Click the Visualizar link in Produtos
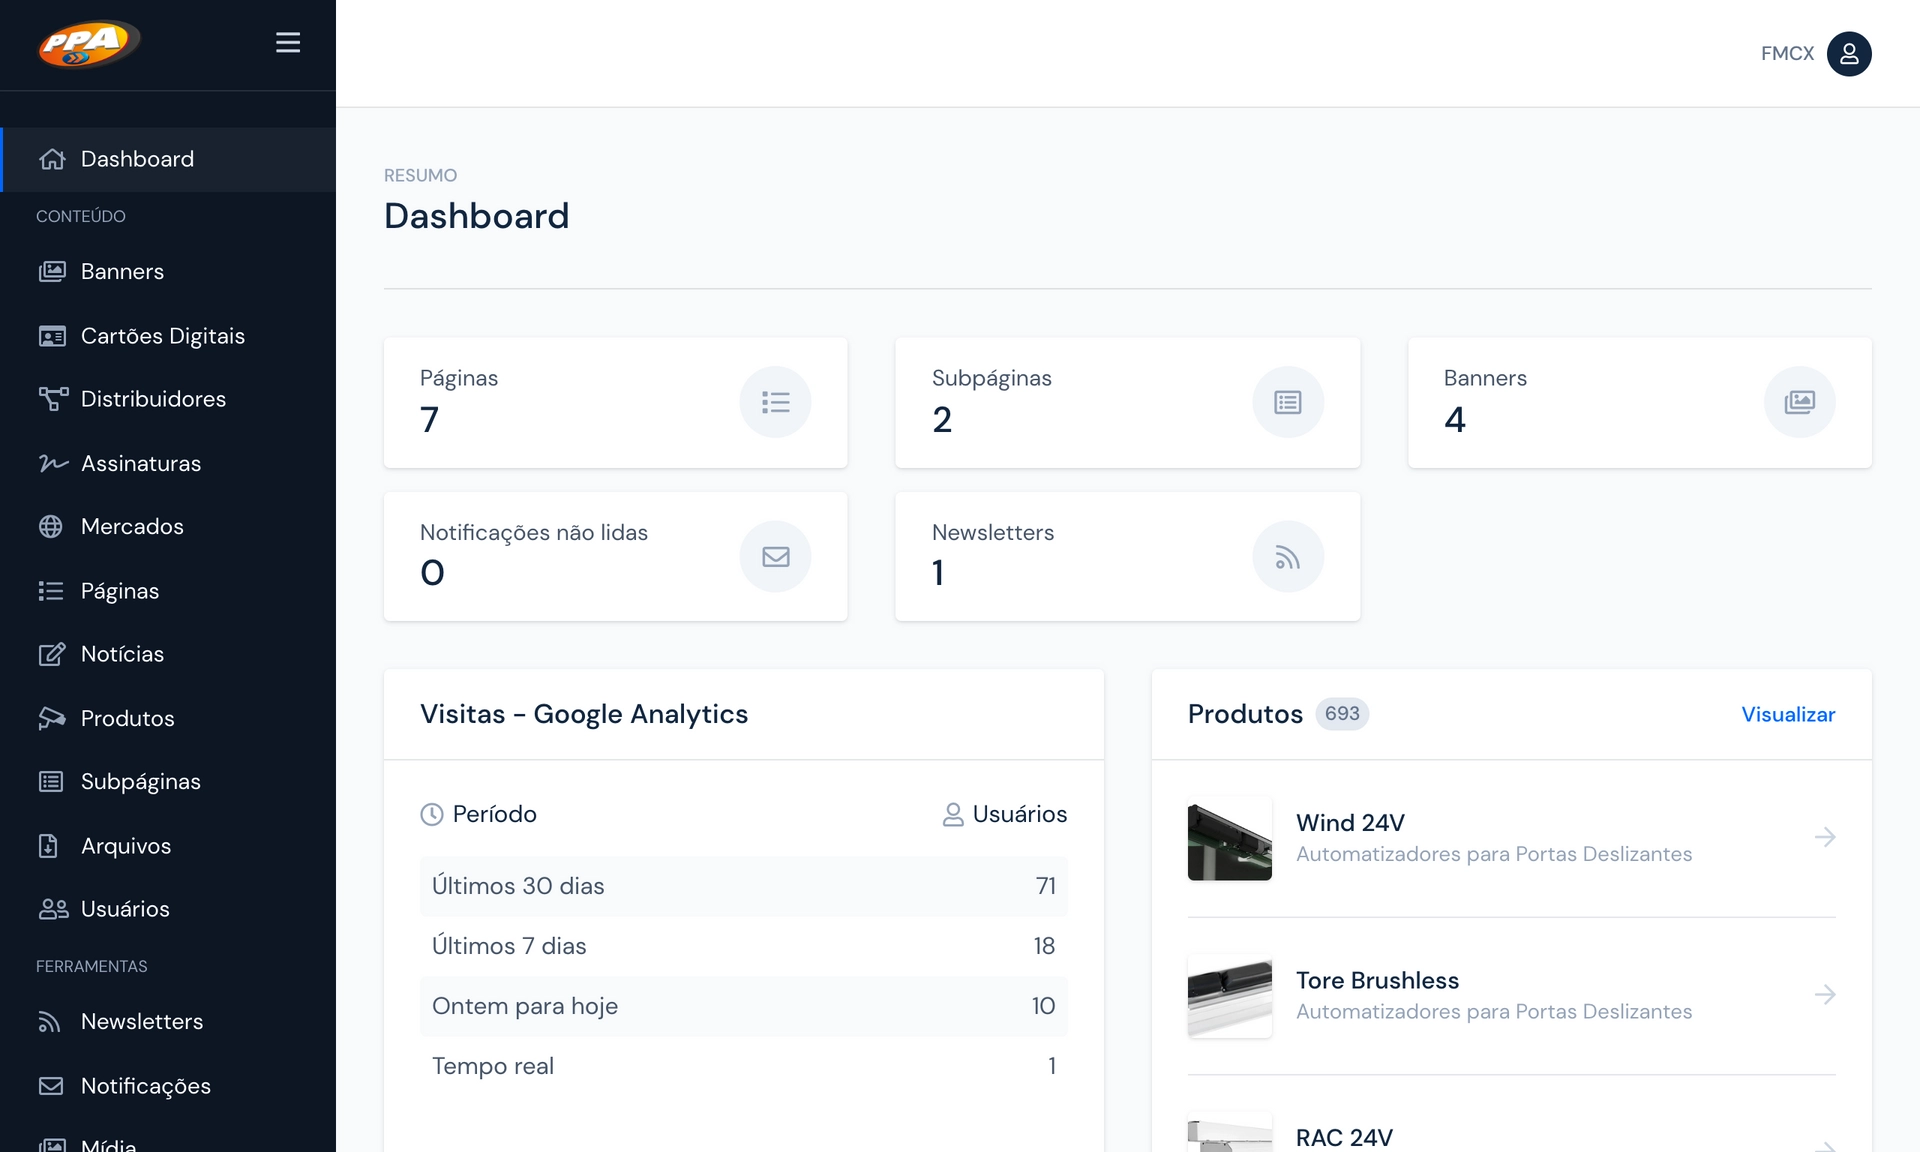The width and height of the screenshot is (1920, 1152). [1788, 714]
